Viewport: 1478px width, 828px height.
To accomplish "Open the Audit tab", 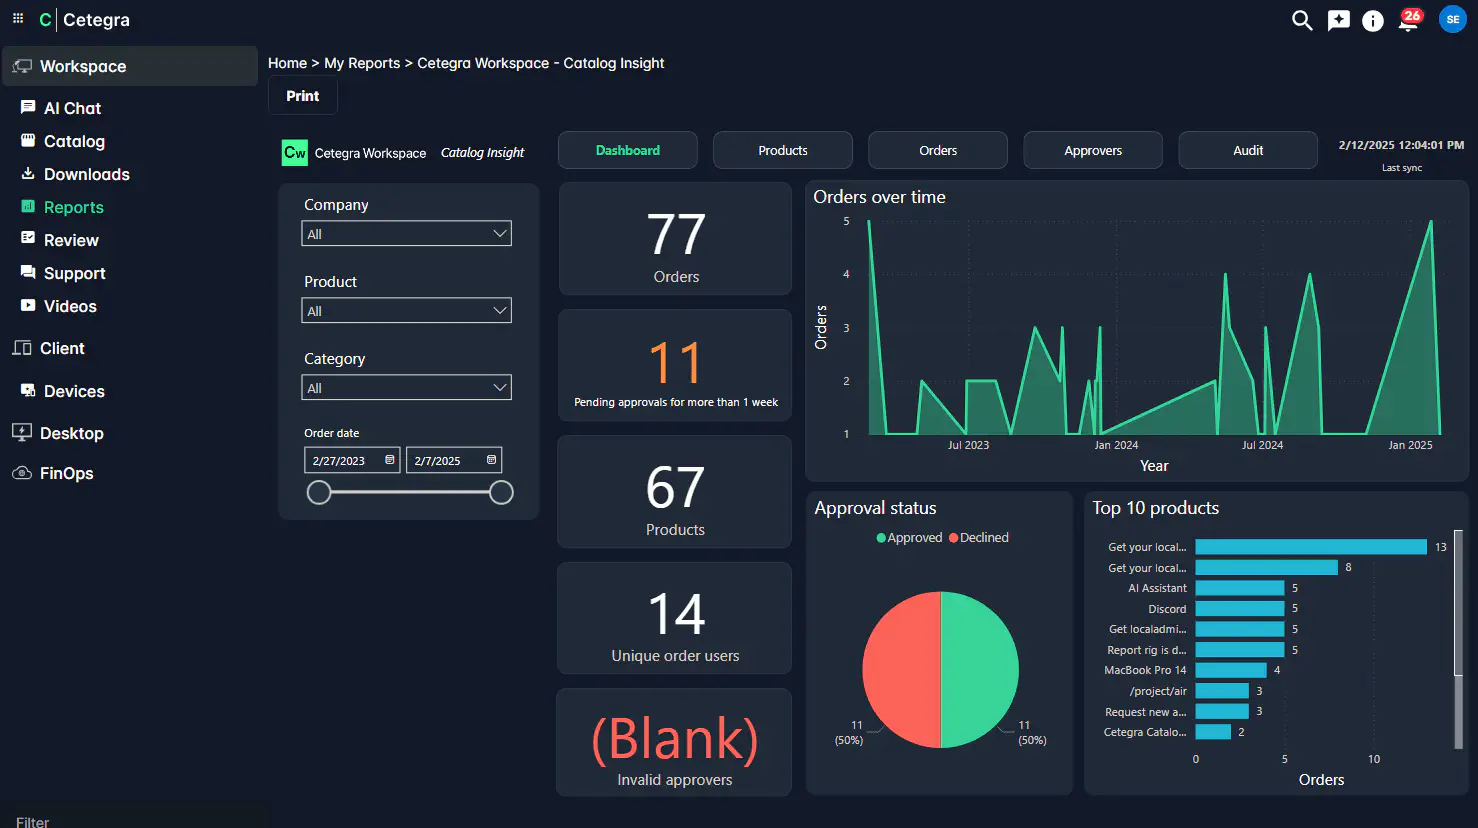I will pyautogui.click(x=1247, y=151).
